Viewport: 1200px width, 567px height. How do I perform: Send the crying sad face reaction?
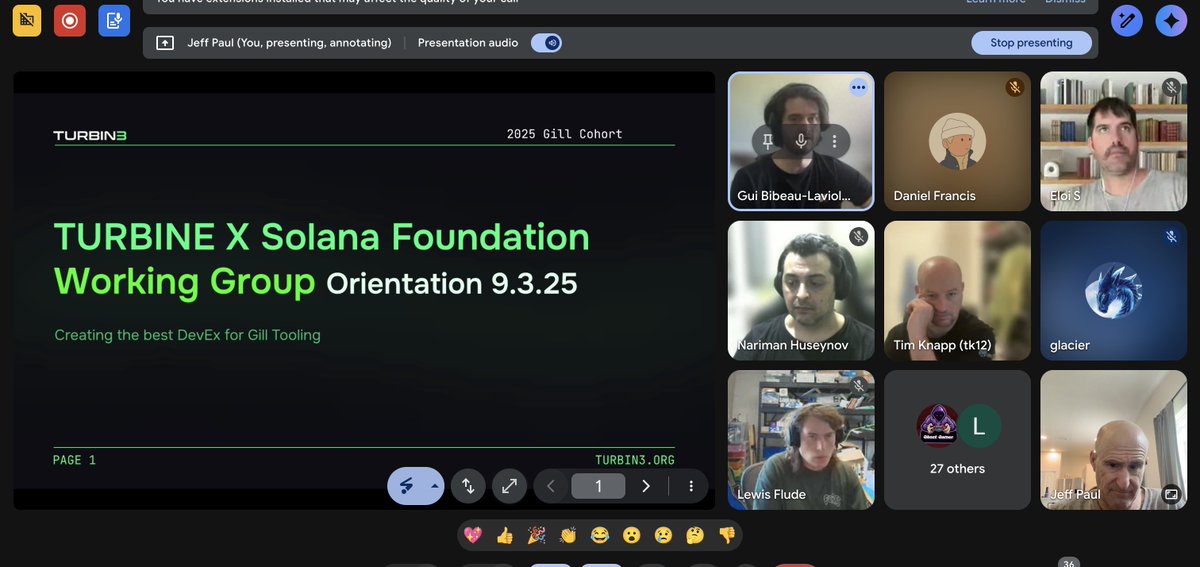[x=663, y=535]
